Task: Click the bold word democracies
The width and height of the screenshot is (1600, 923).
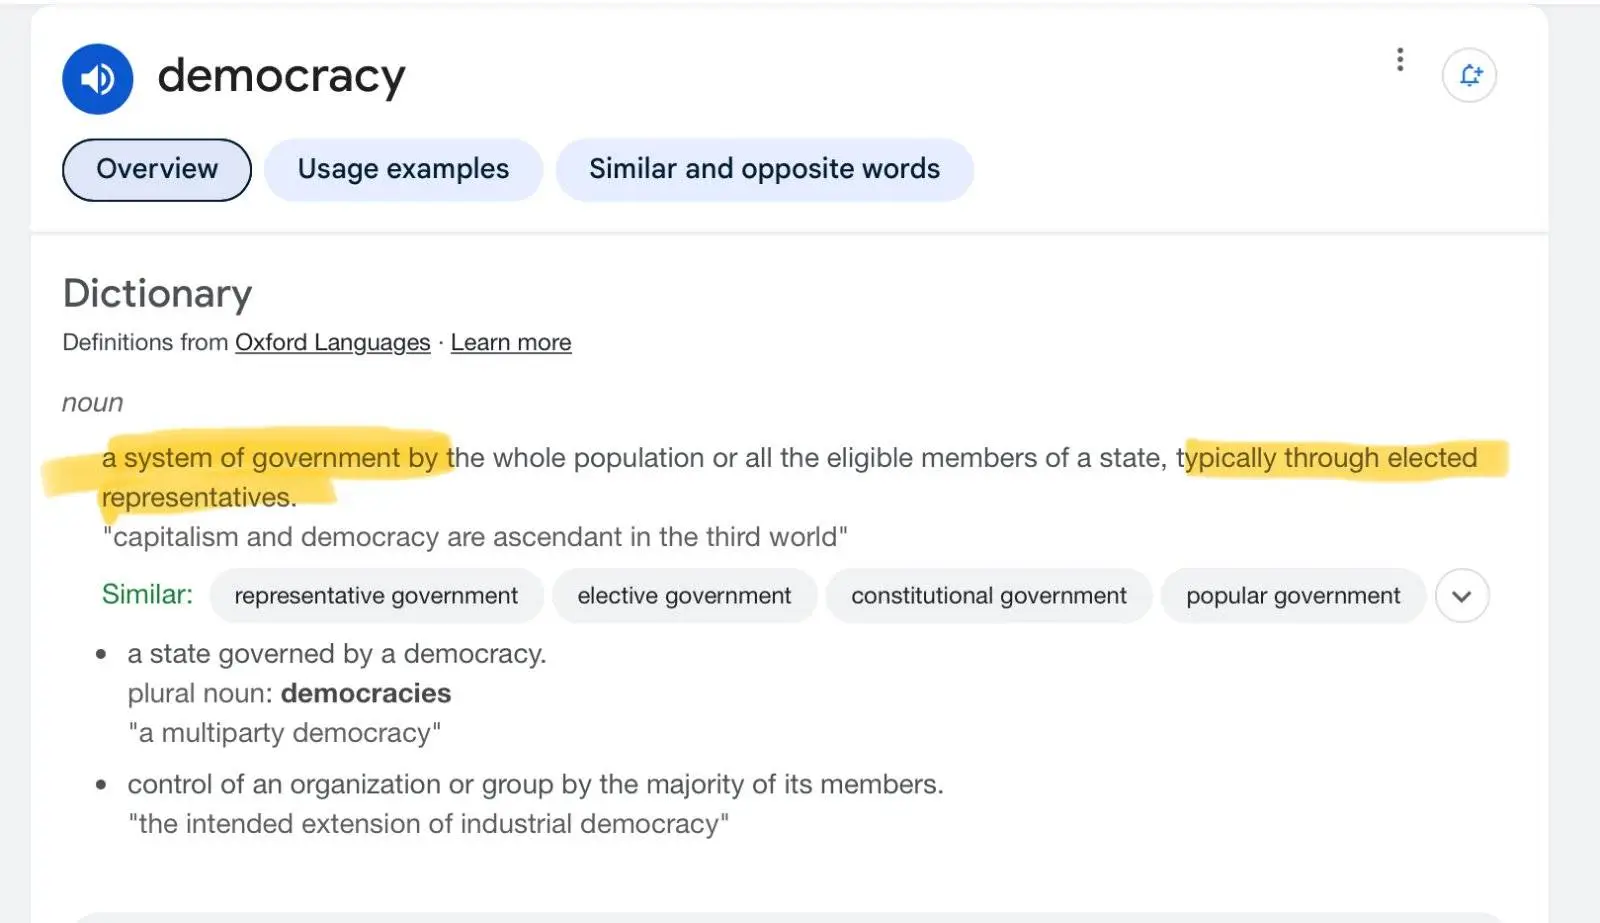Action: click(366, 694)
